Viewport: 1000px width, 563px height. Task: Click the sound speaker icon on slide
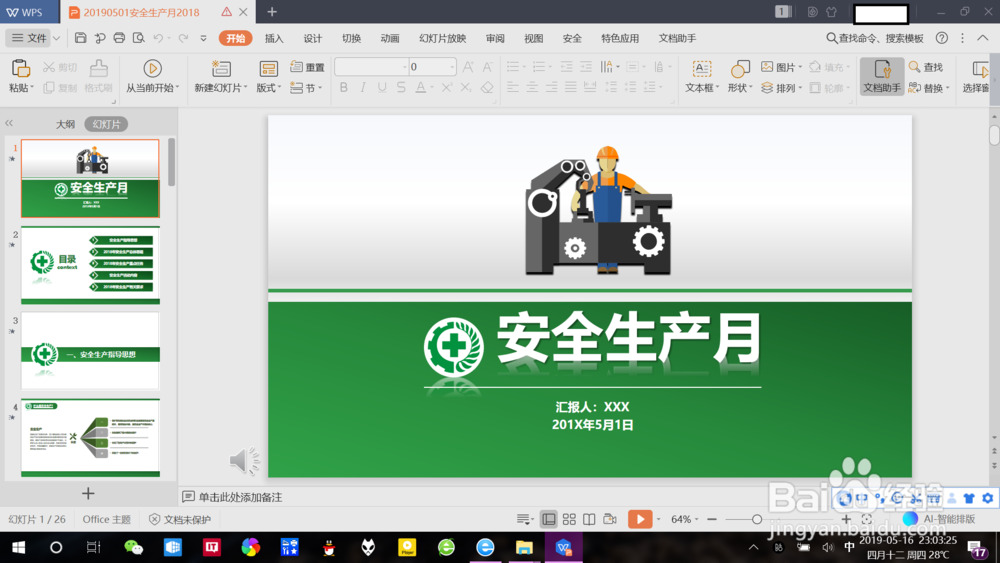[244, 460]
